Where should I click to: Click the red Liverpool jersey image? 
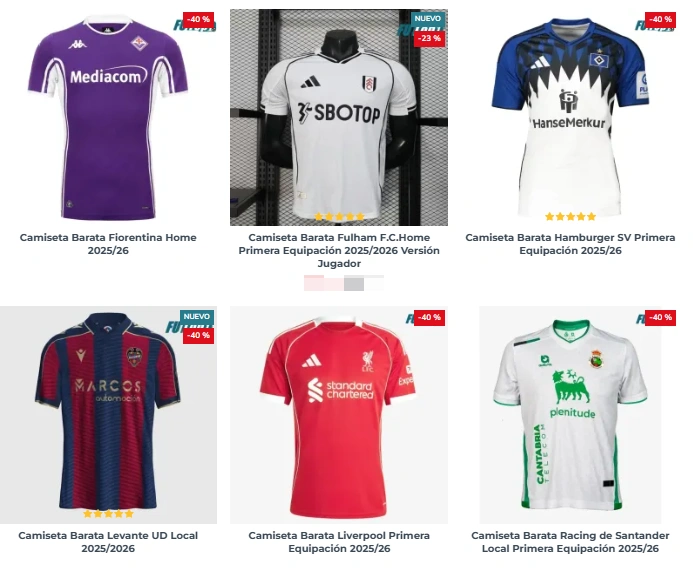339,415
